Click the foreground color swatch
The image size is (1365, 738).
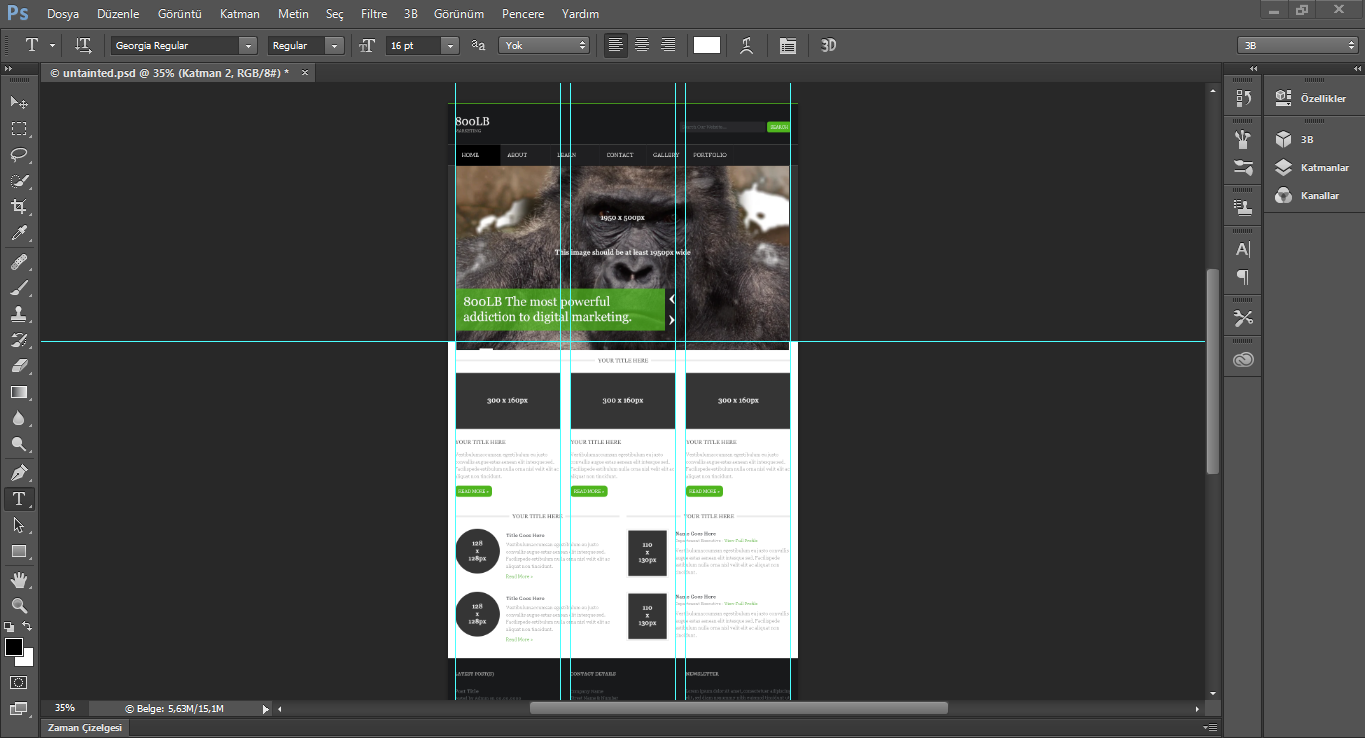coord(14,647)
